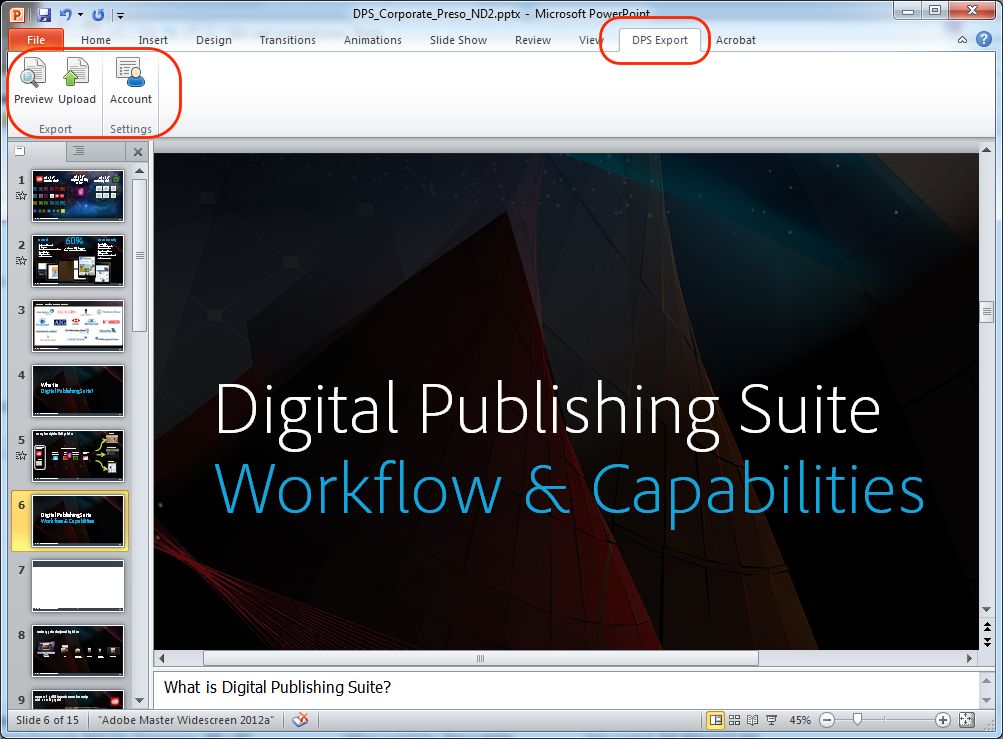This screenshot has height=739, width=1003.
Task: Click the zoom slider handle
Action: tap(858, 720)
